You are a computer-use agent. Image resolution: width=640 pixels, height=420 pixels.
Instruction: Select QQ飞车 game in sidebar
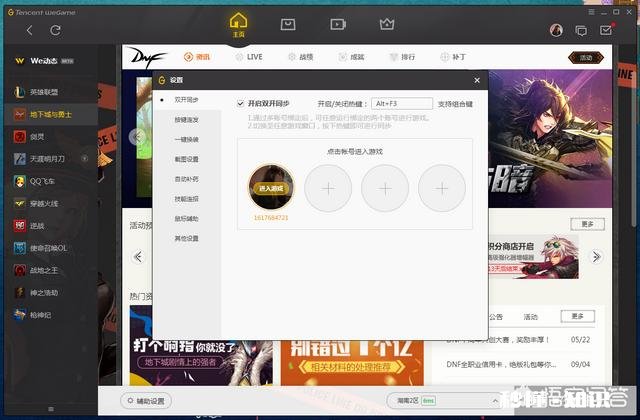51,181
